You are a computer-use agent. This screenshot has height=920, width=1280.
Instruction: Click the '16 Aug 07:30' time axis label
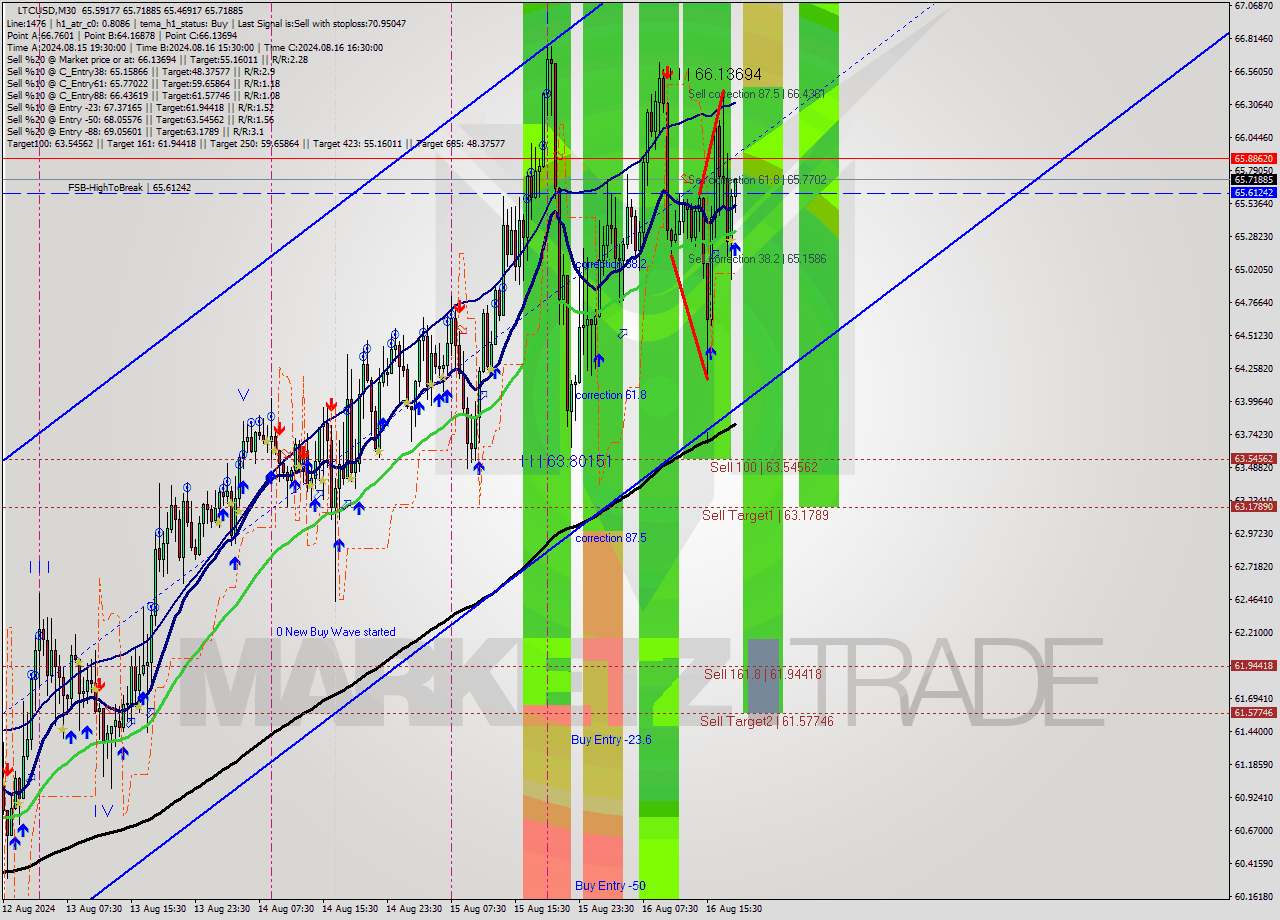[670, 909]
